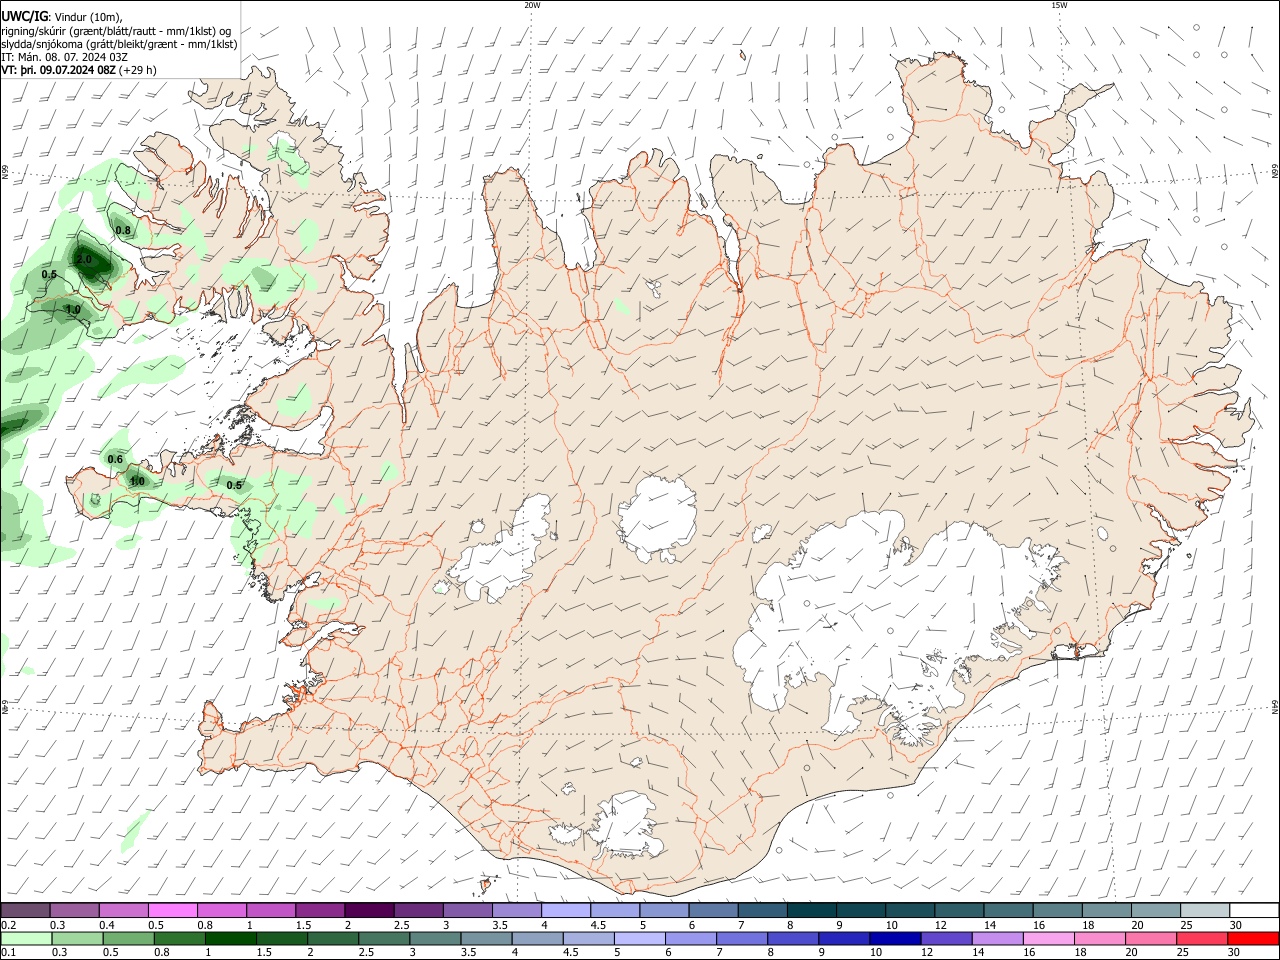Viewport: 1280px width, 960px height.
Task: Select the dark teal upper swatch after 8
Action: [x=811, y=910]
